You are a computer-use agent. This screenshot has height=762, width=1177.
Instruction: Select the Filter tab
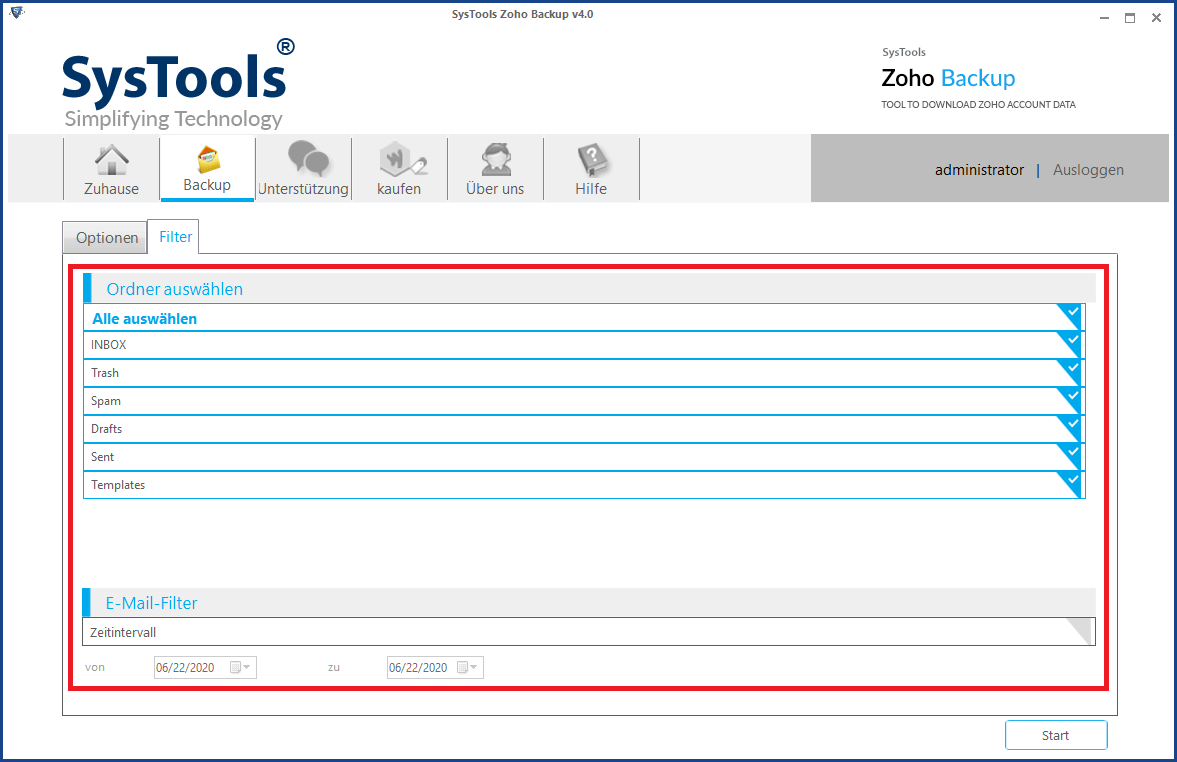(x=174, y=237)
